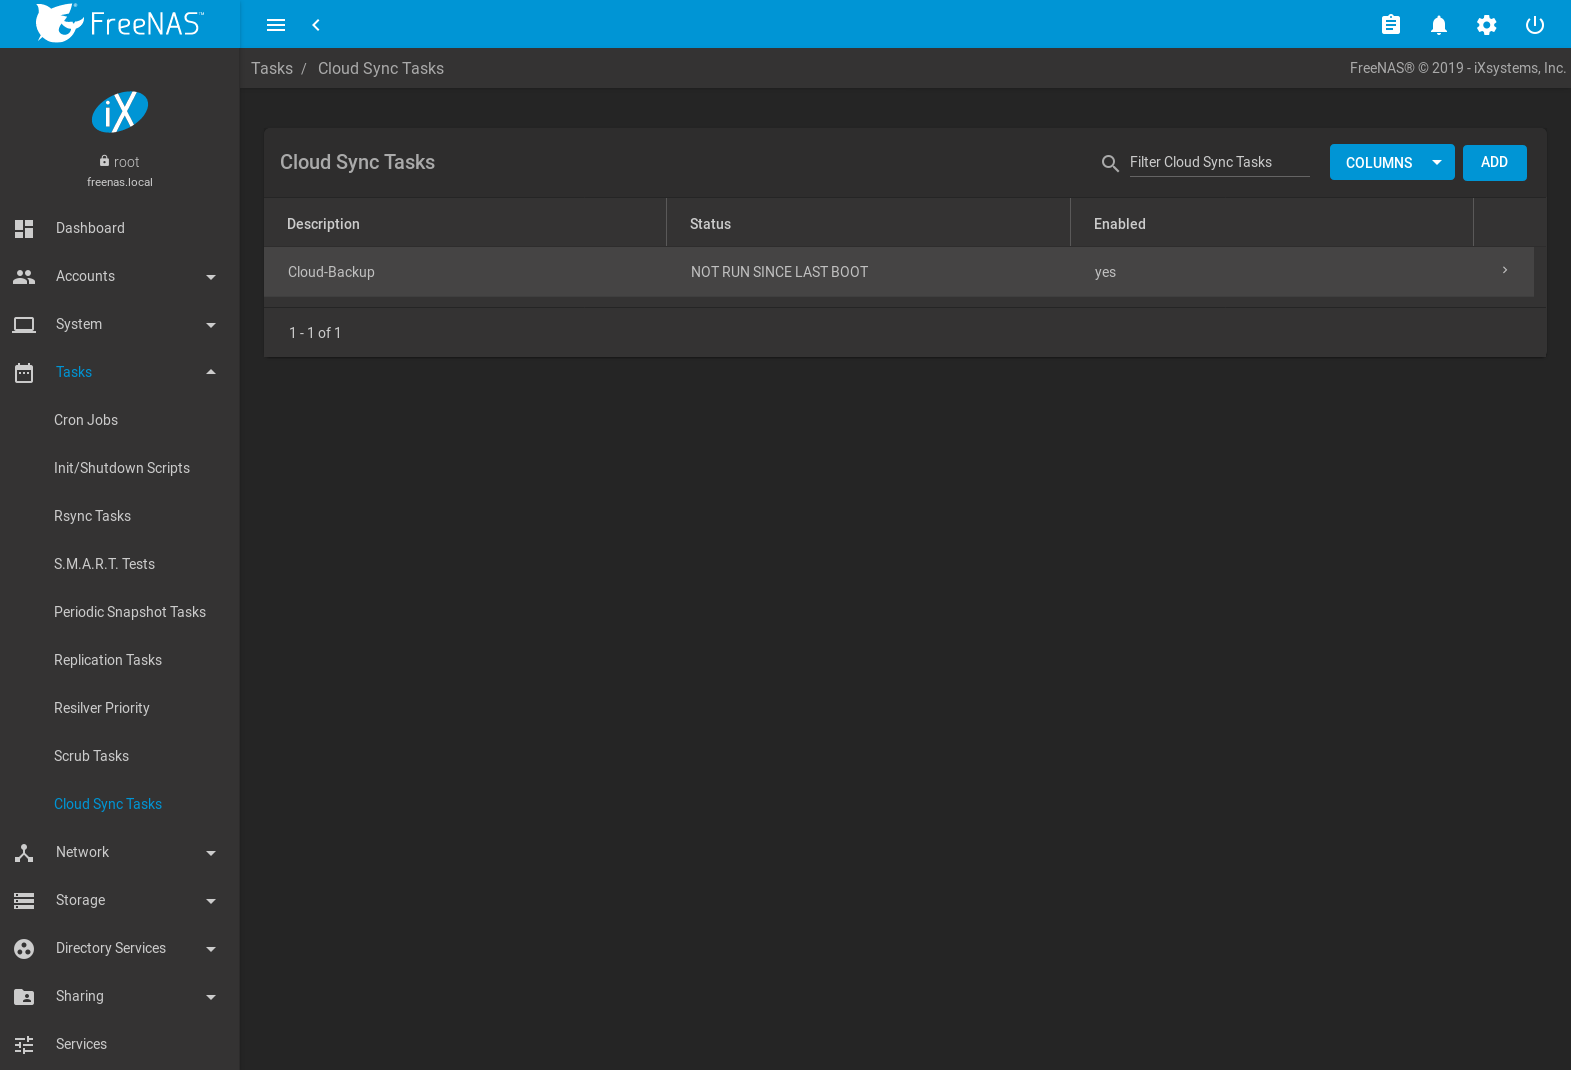Open Dashboard in the sidebar
The image size is (1571, 1070).
pos(90,228)
